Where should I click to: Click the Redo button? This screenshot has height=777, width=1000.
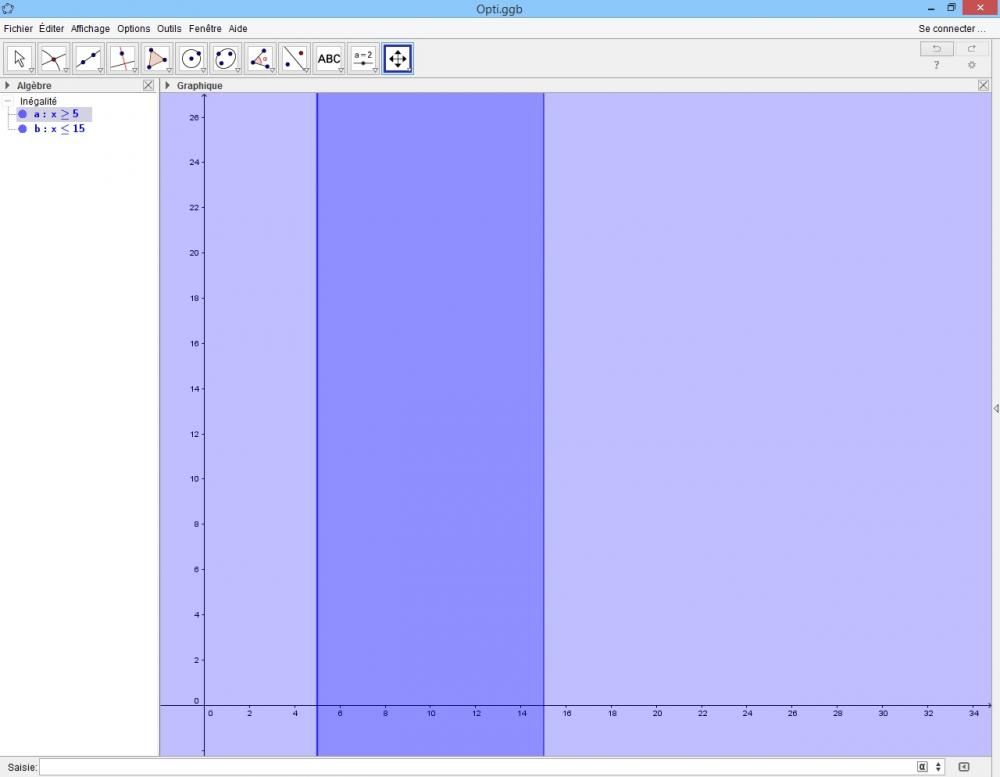coord(971,48)
